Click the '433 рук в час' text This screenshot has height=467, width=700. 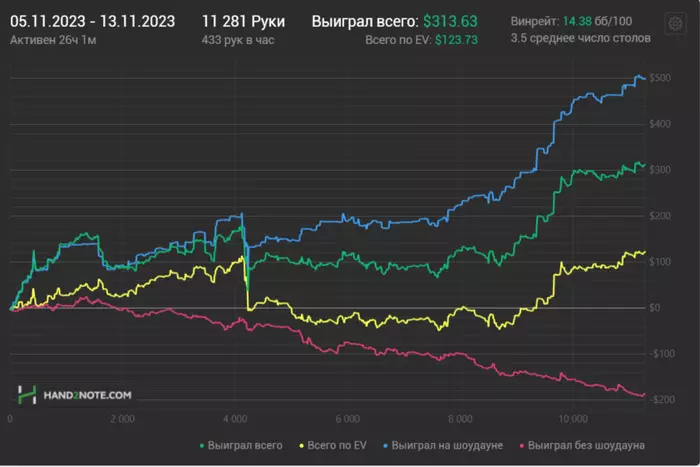click(238, 40)
